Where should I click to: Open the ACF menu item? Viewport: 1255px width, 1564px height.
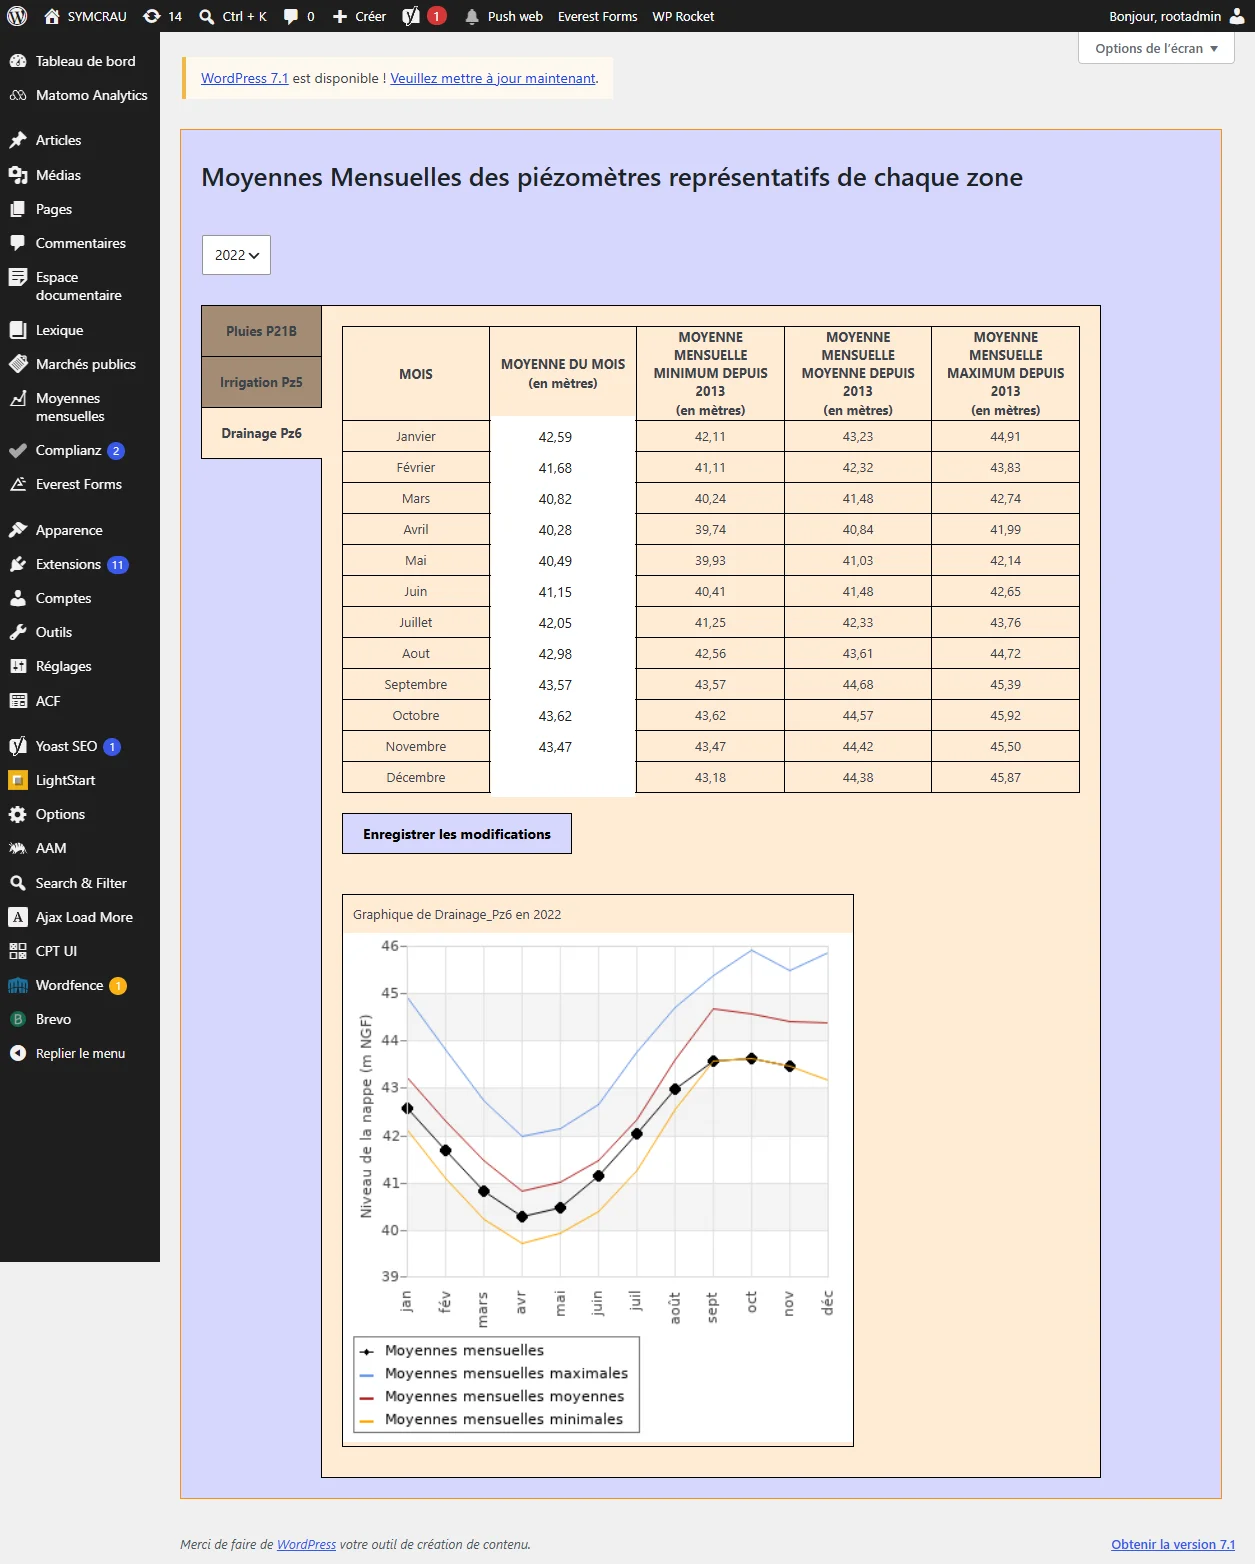tap(80, 701)
